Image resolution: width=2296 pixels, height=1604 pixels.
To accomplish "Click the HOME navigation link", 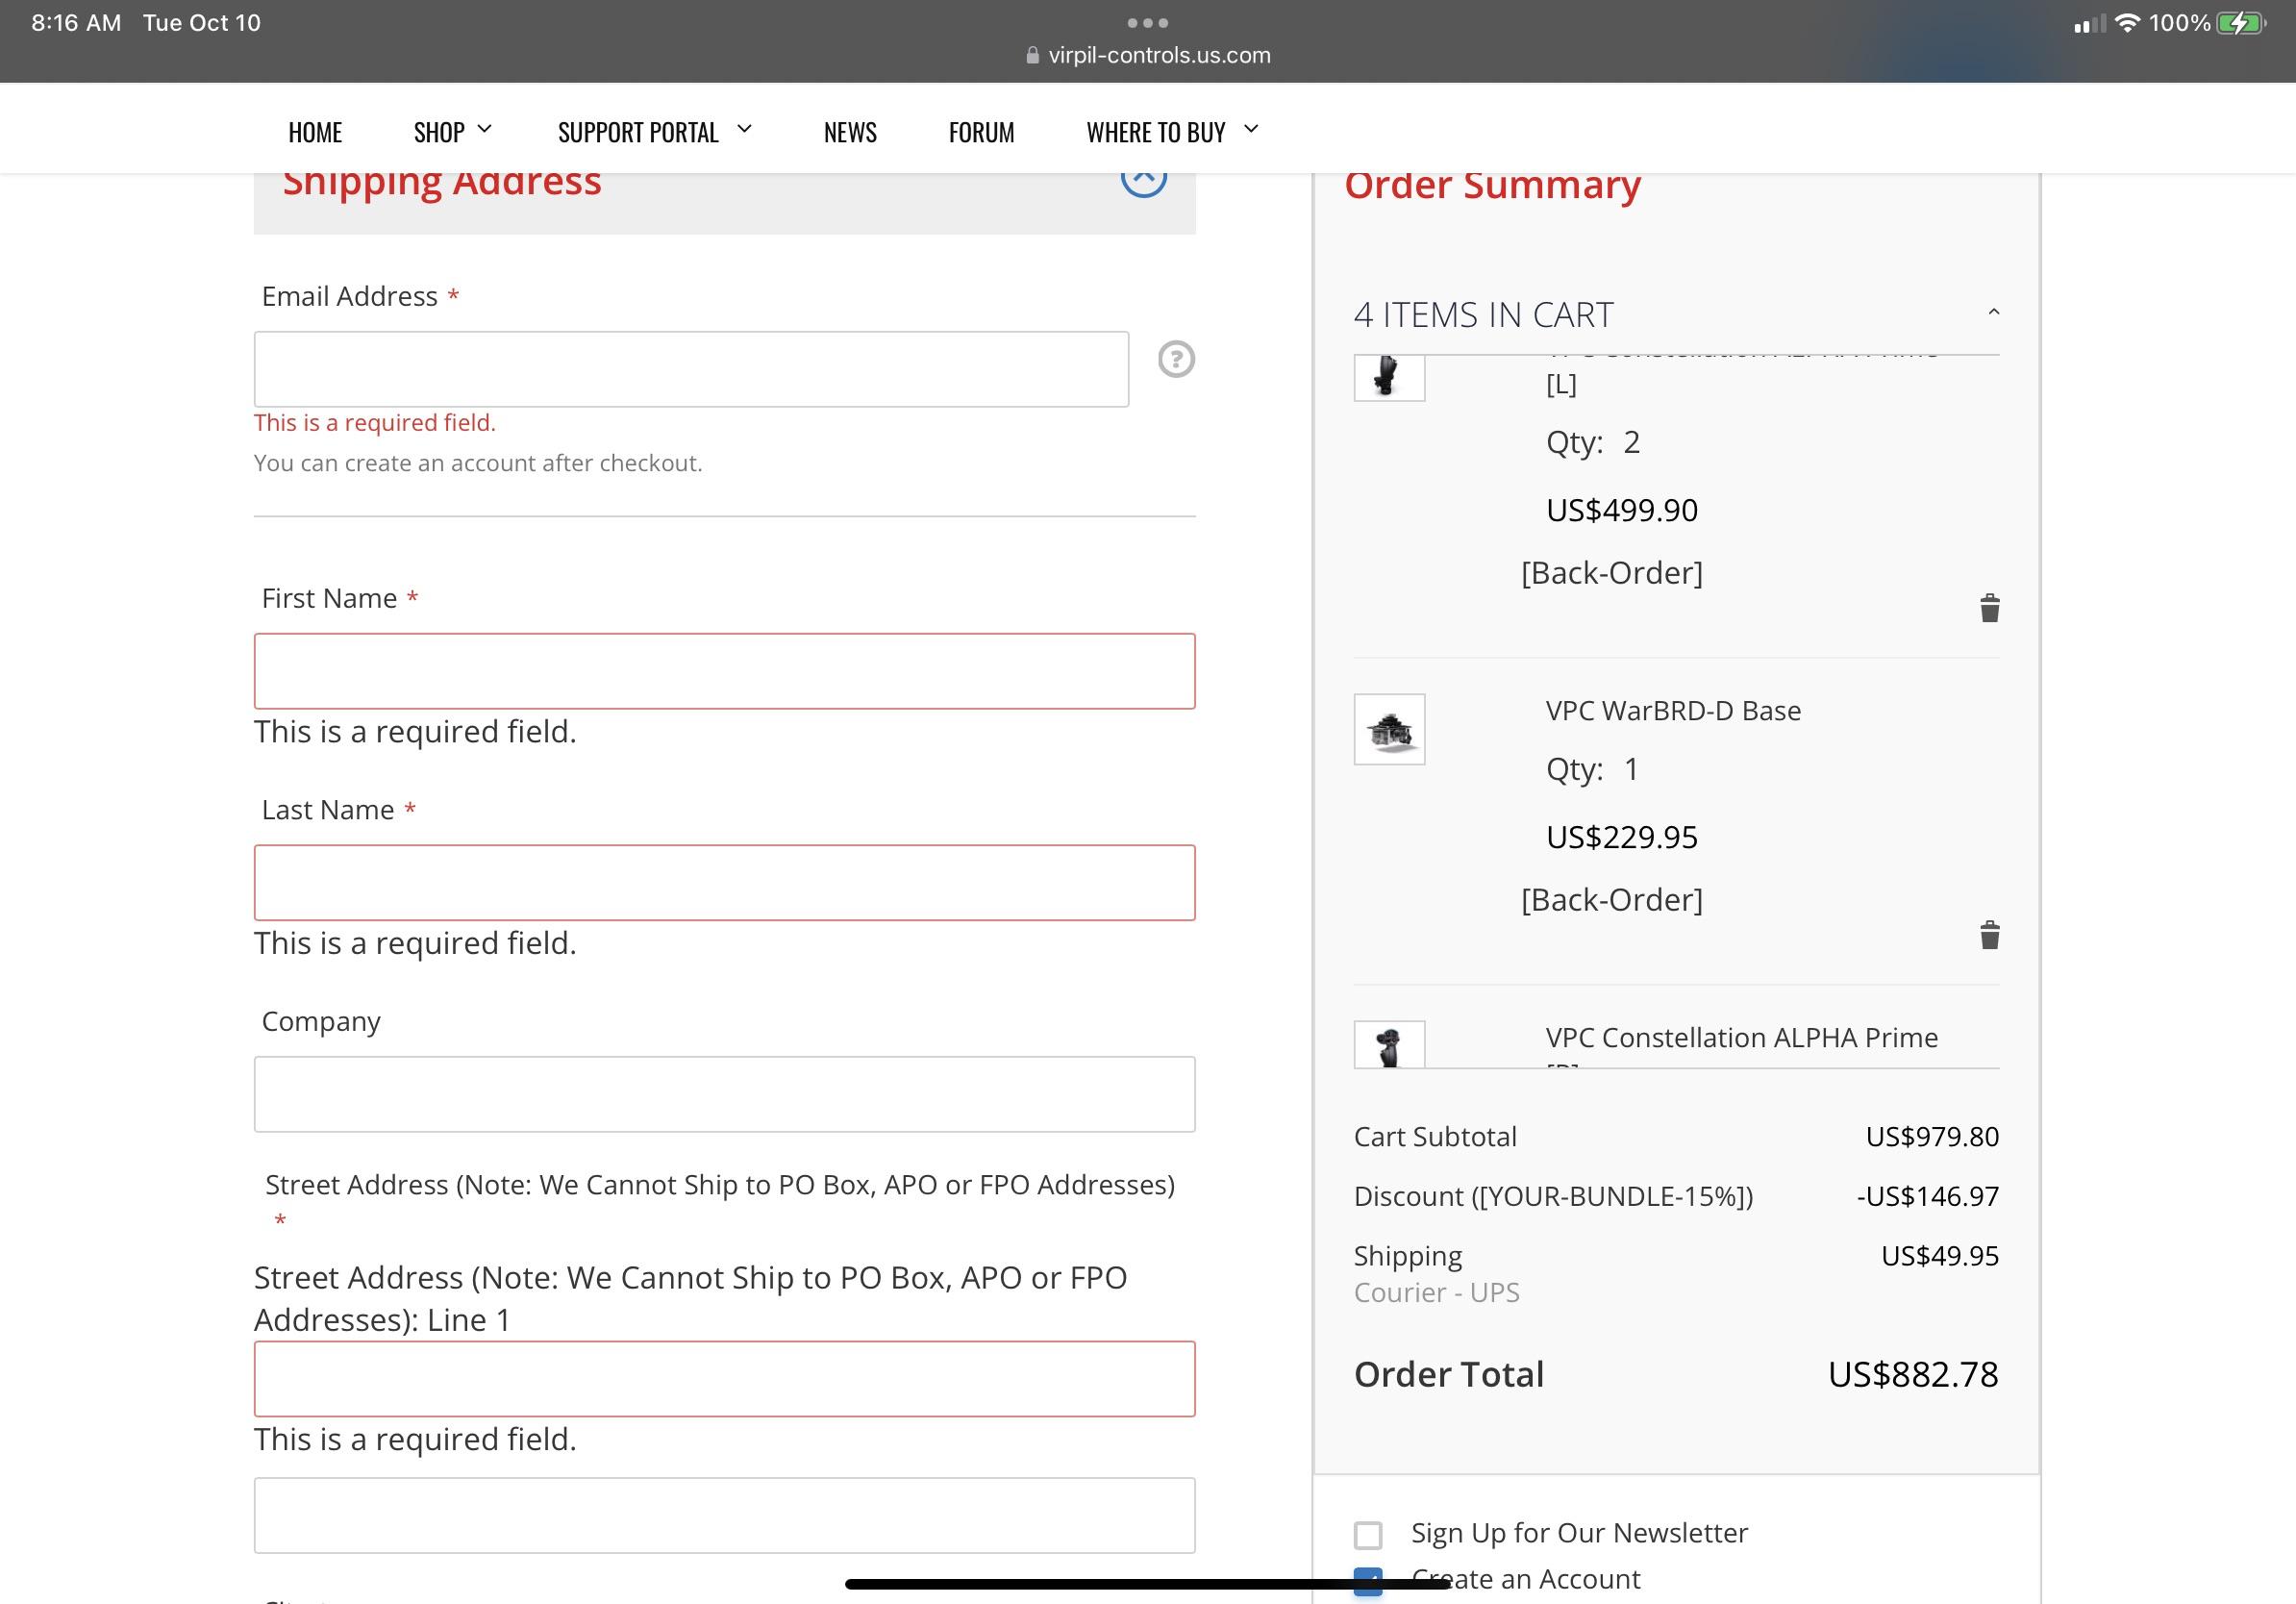I will [x=315, y=130].
